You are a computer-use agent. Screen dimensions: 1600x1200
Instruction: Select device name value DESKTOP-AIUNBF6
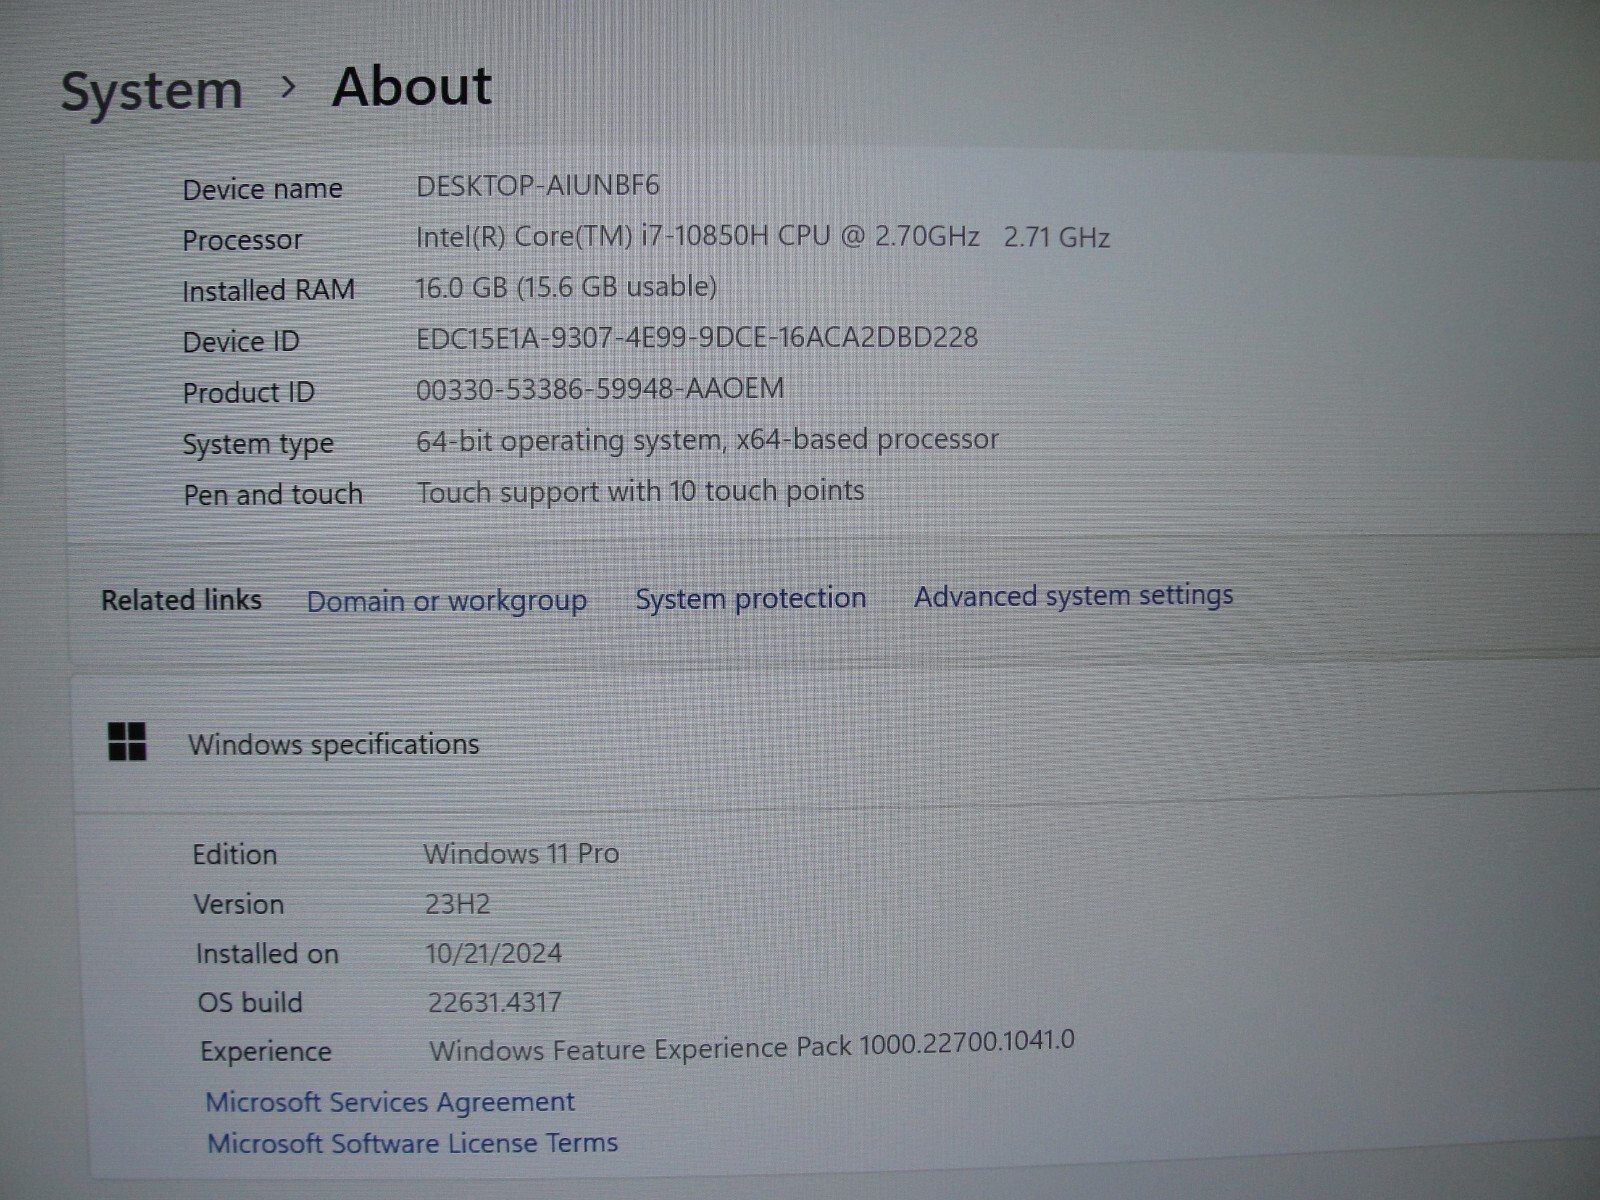(538, 185)
